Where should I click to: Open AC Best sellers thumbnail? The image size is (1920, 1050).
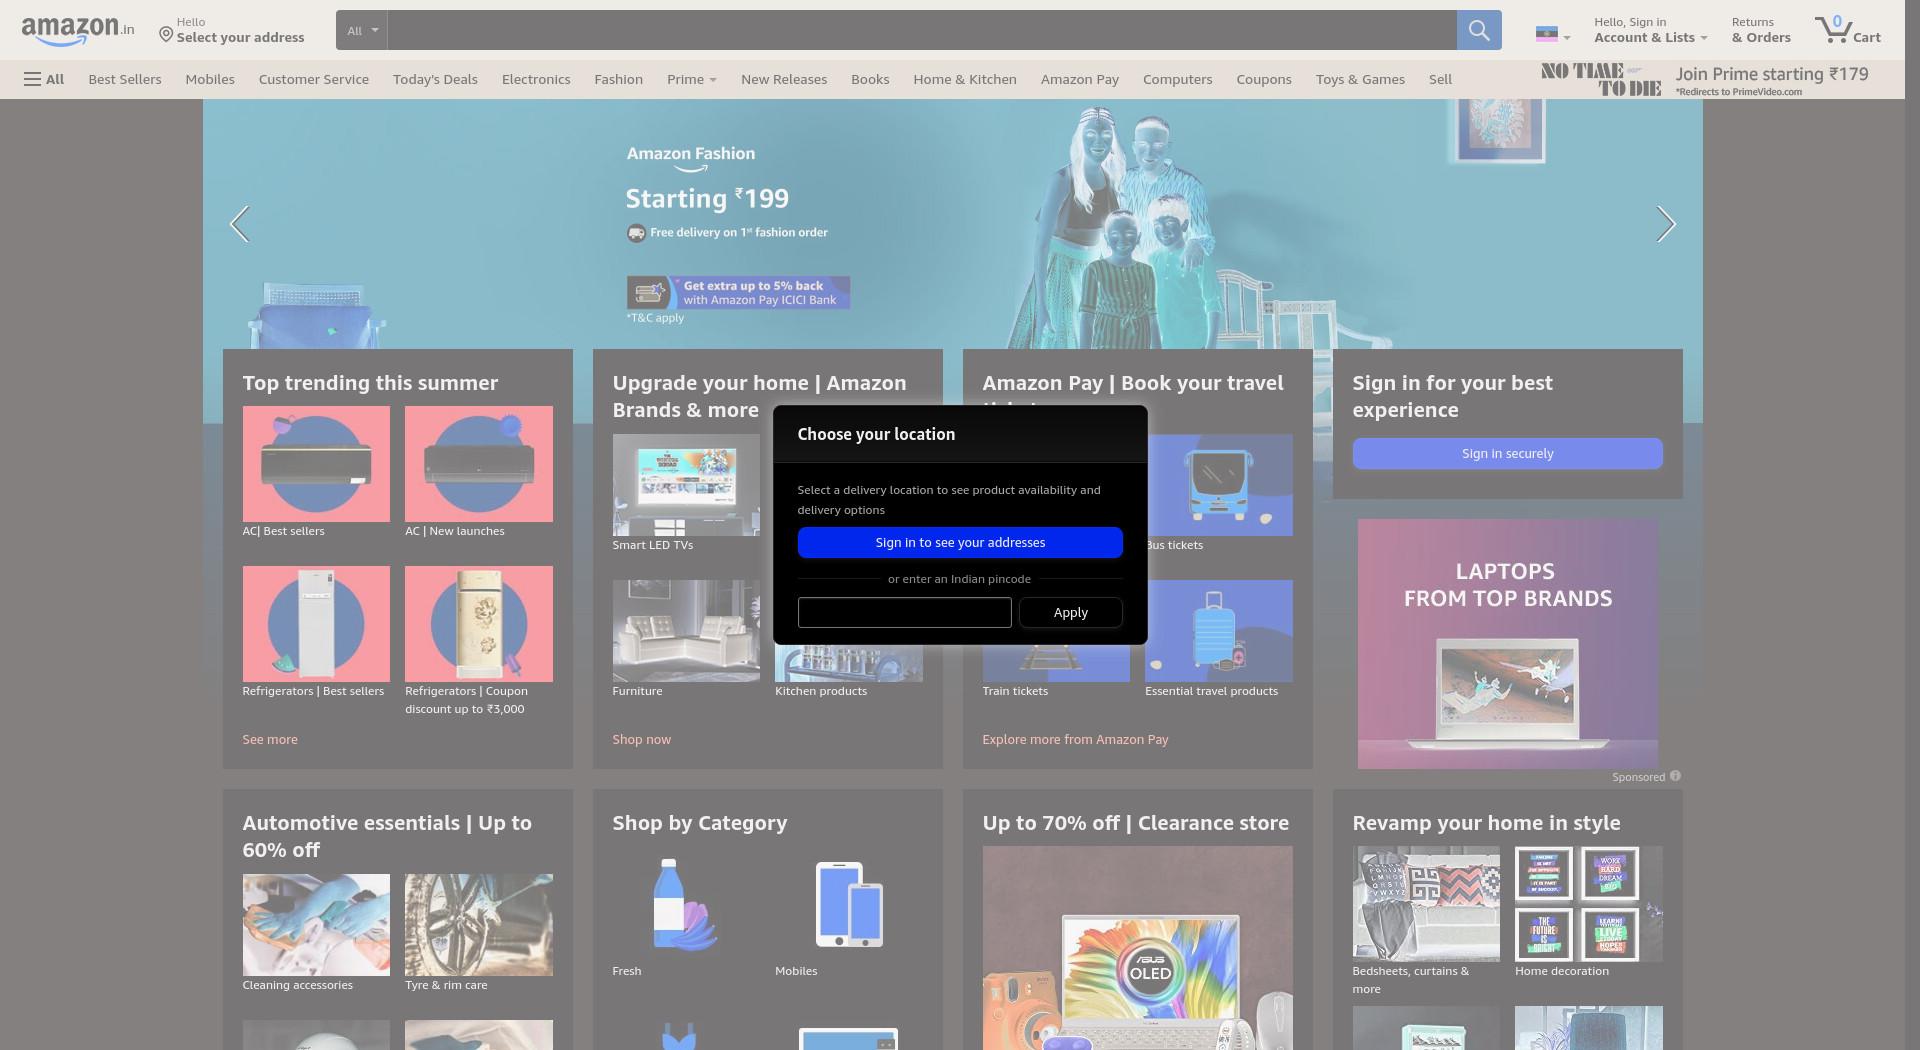(316, 464)
